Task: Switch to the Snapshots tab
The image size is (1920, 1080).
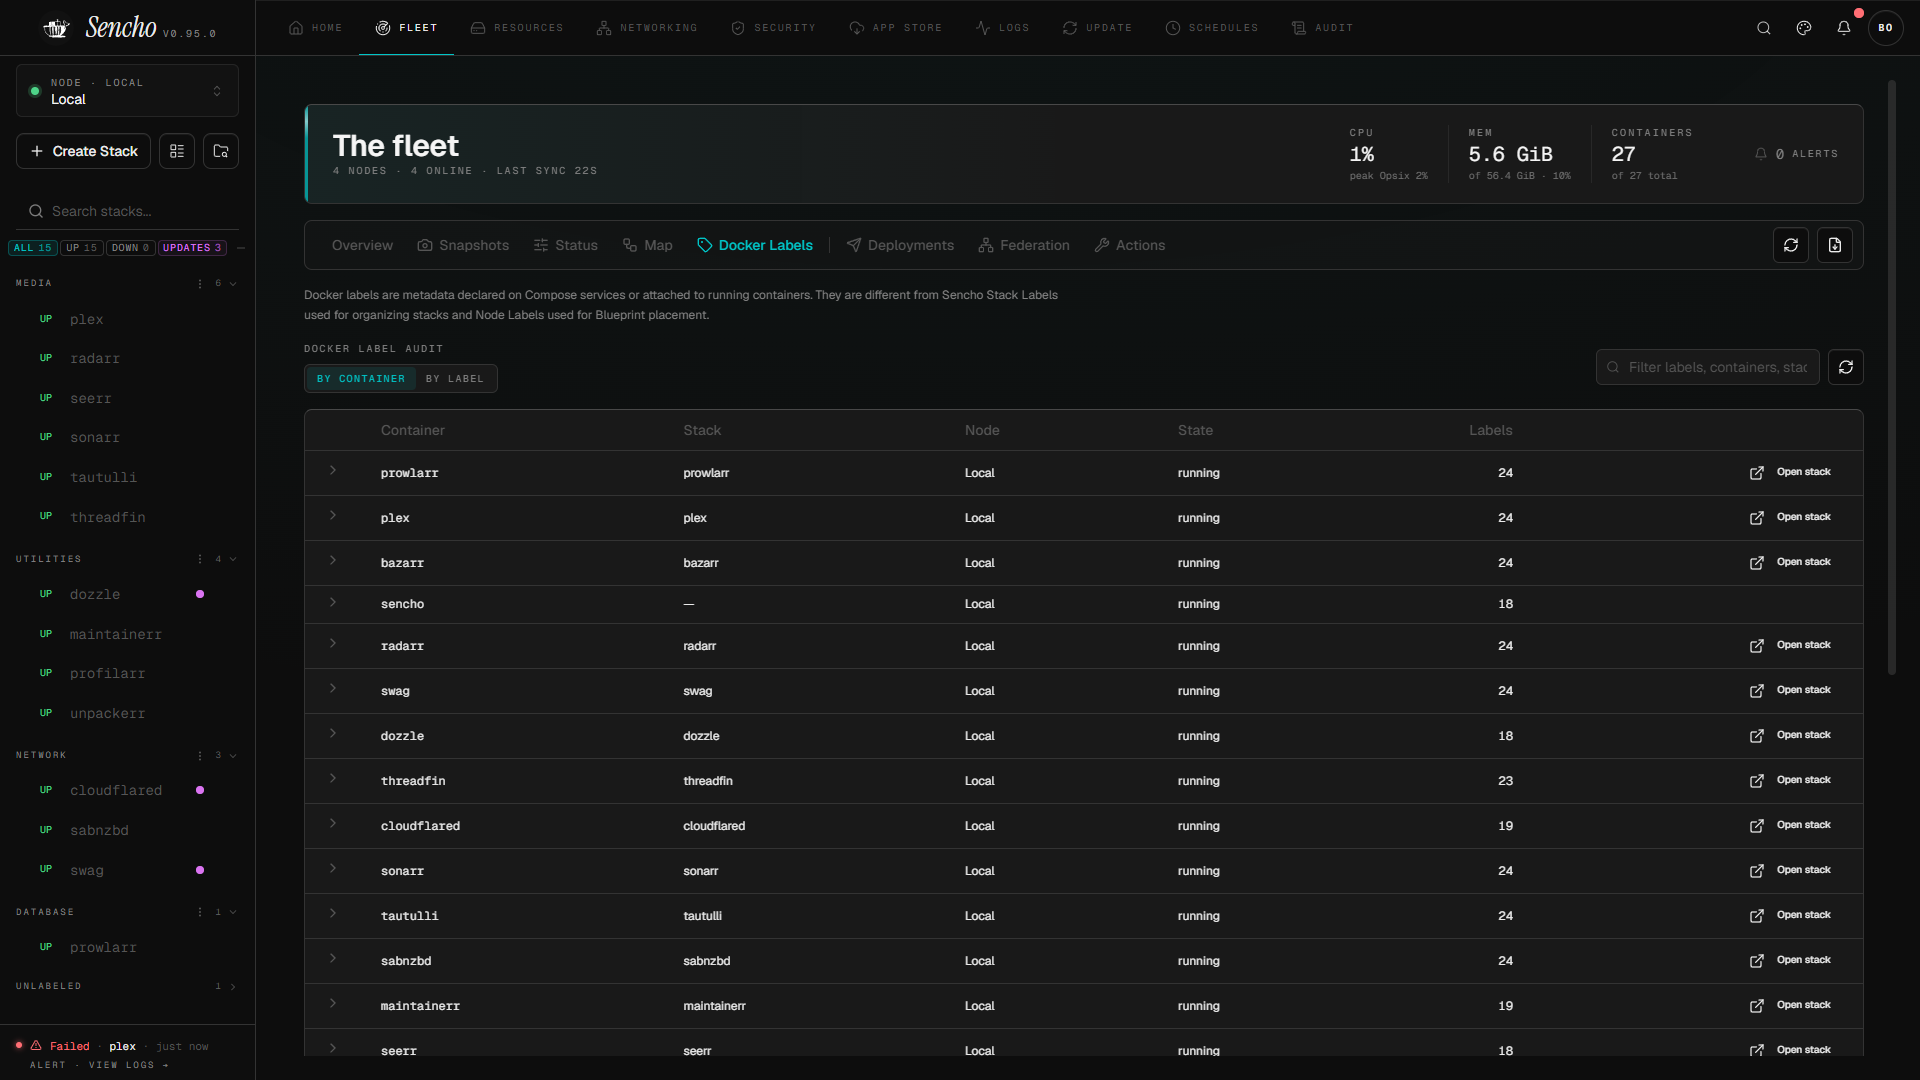Action: point(463,245)
